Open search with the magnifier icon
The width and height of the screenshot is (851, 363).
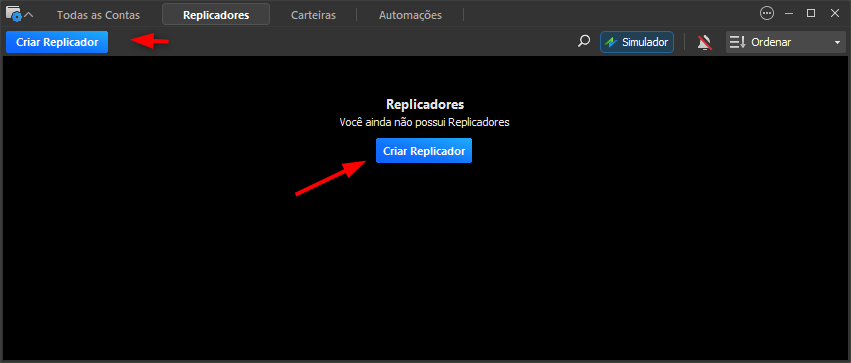(583, 42)
